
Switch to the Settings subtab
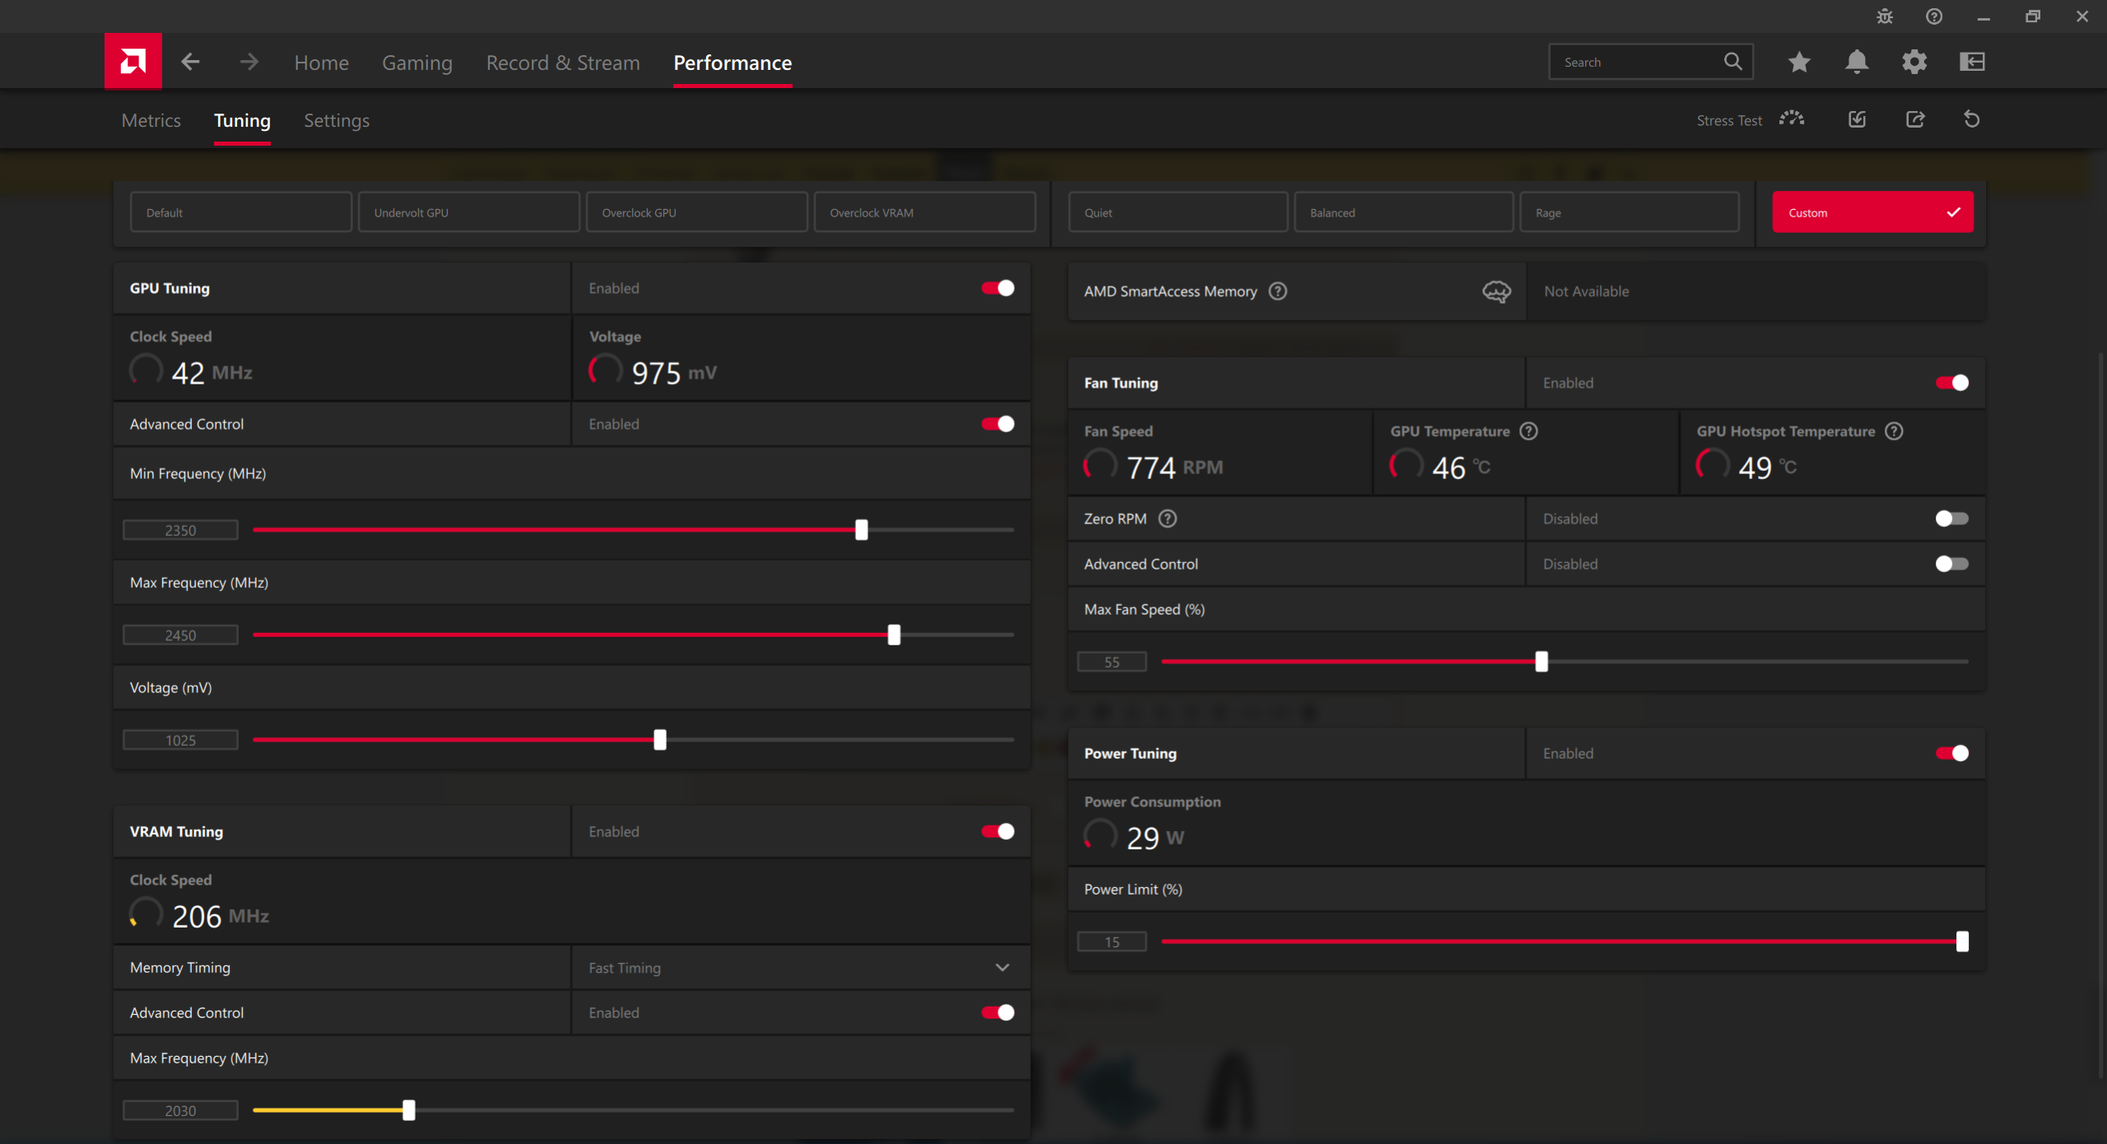pos(337,120)
